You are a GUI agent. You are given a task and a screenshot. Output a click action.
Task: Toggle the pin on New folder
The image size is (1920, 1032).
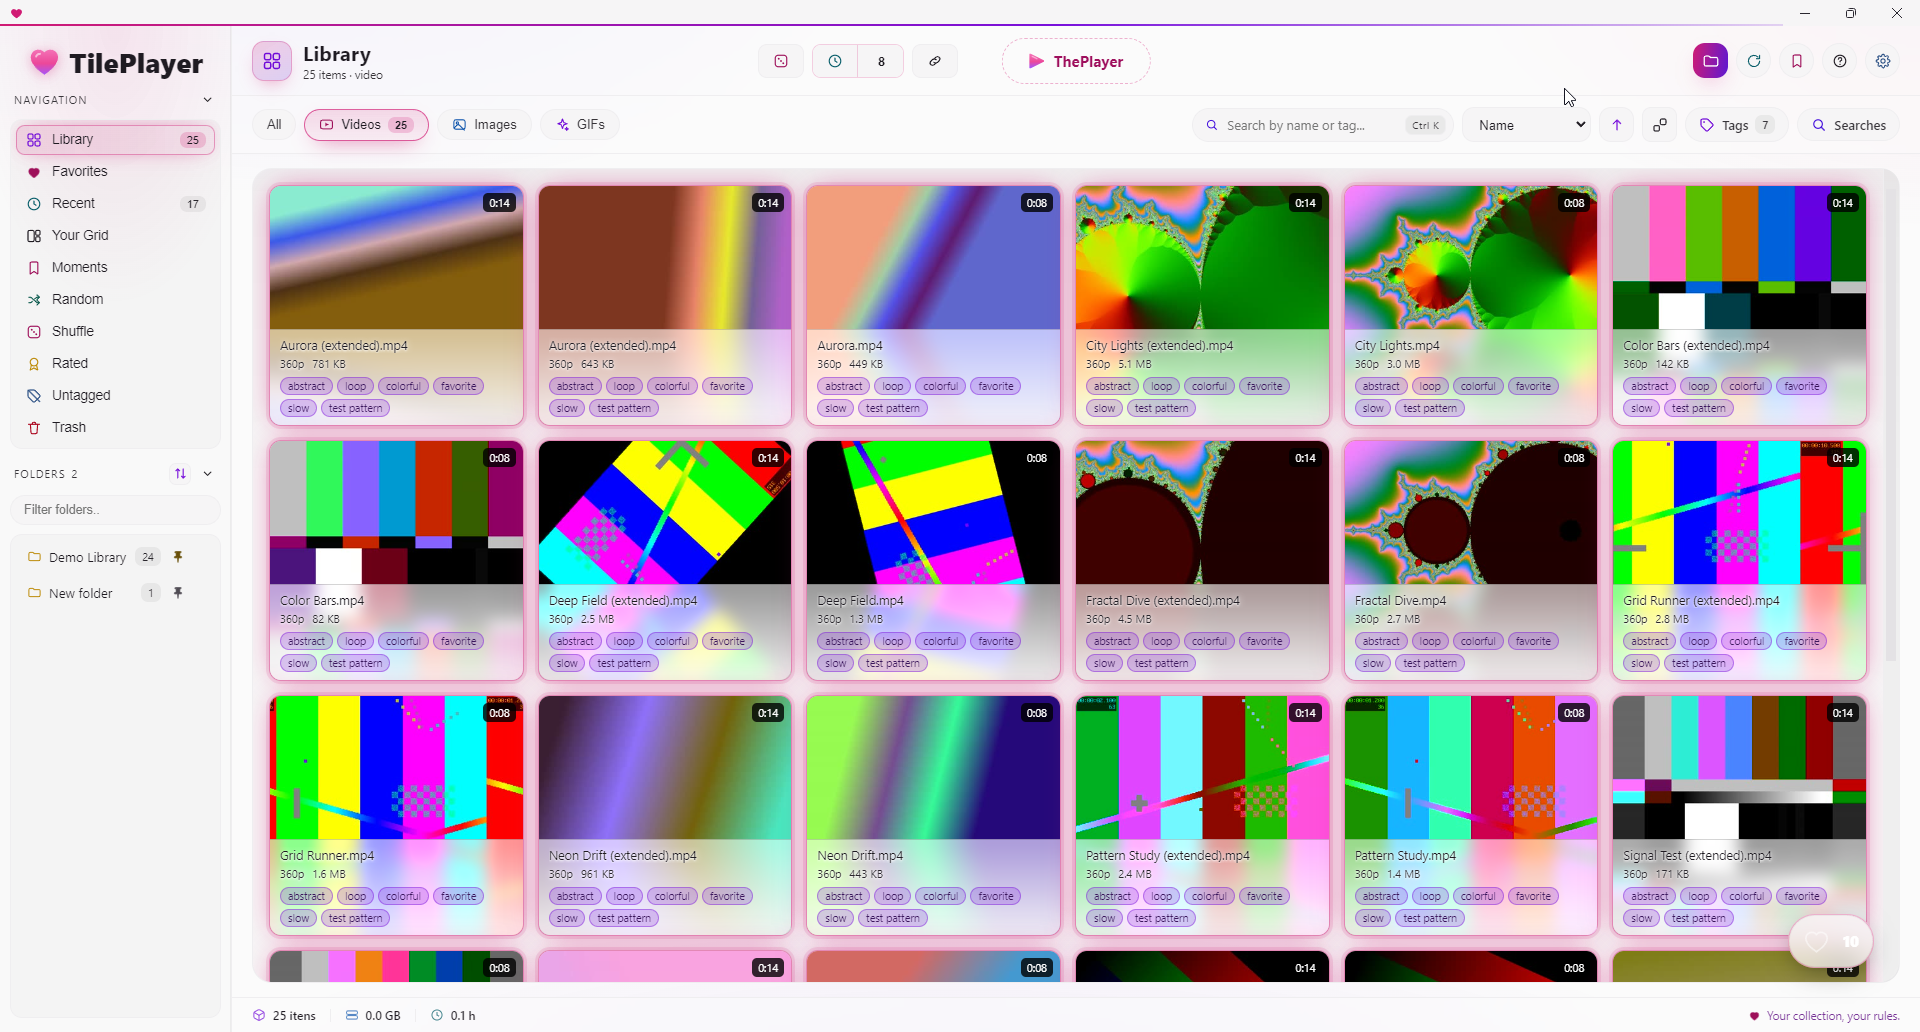(x=178, y=593)
